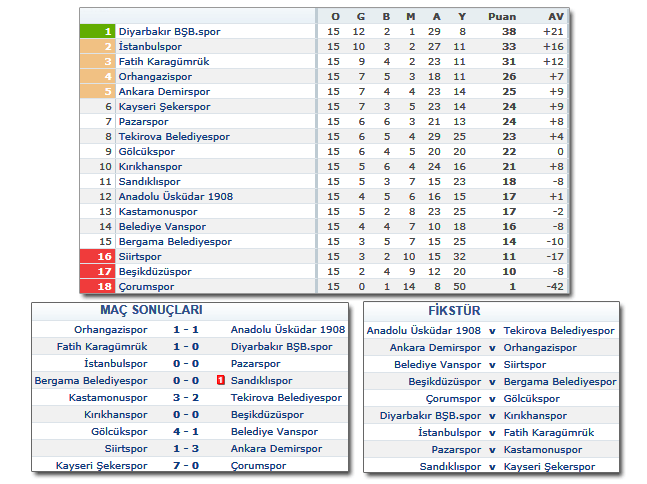Click Tekirova Belediyespor in the first fixture row
This screenshot has height=484, width=647.
(559, 330)
